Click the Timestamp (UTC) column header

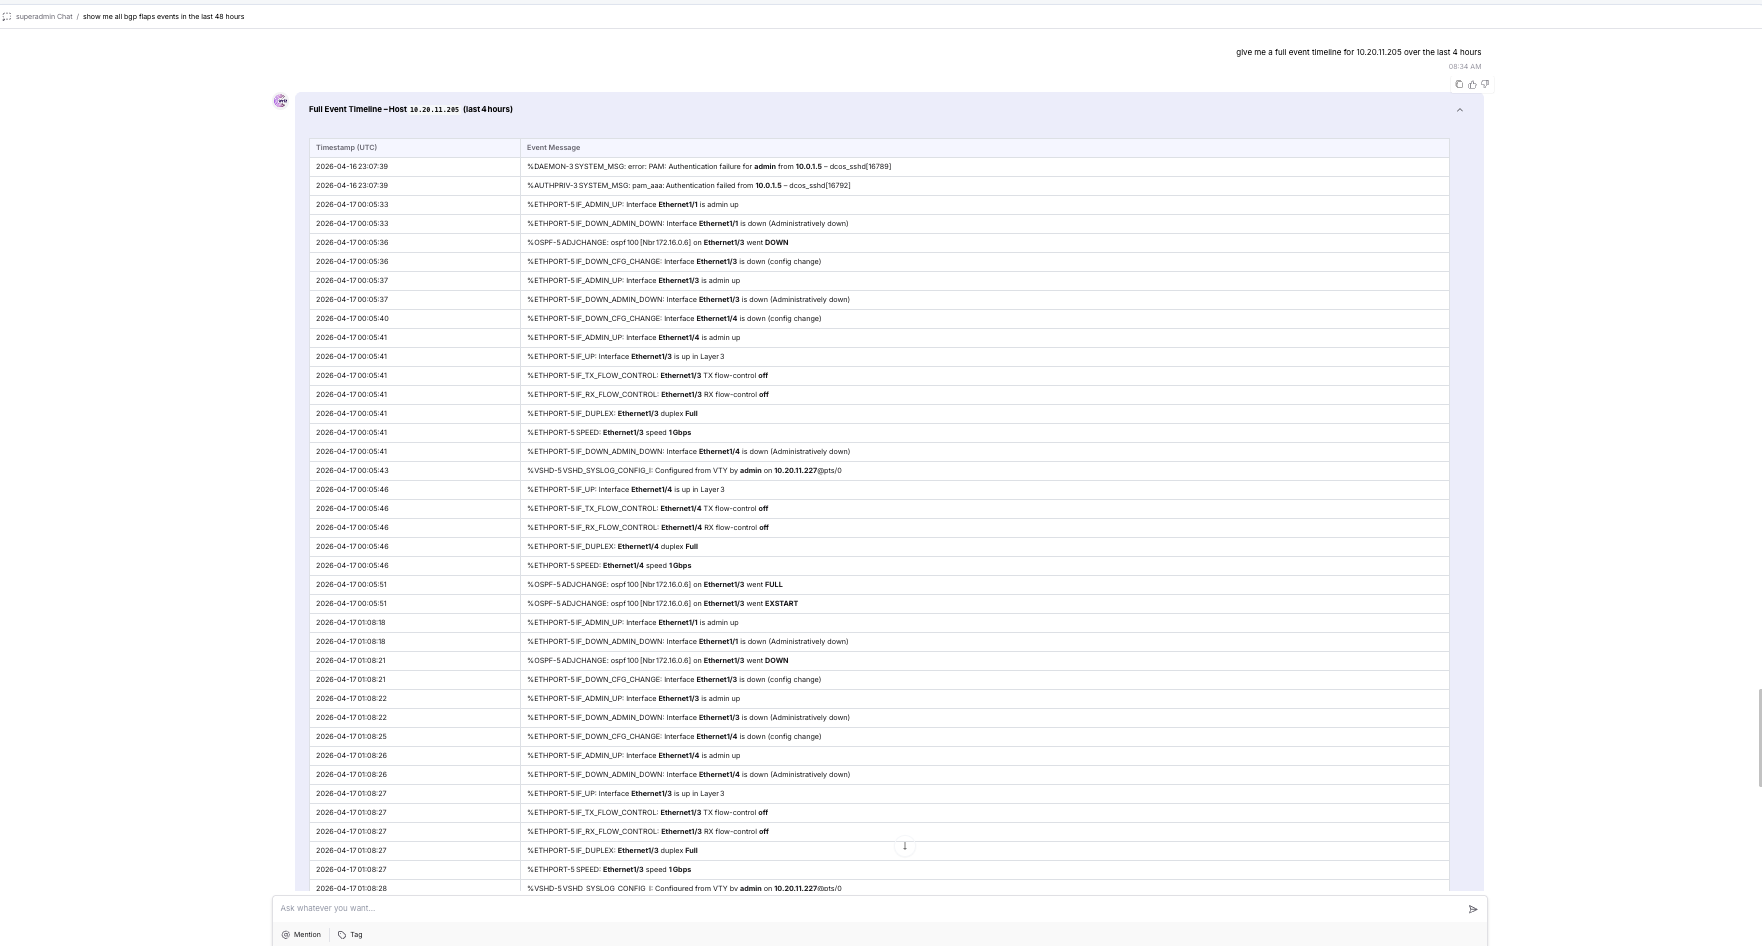pyautogui.click(x=347, y=148)
